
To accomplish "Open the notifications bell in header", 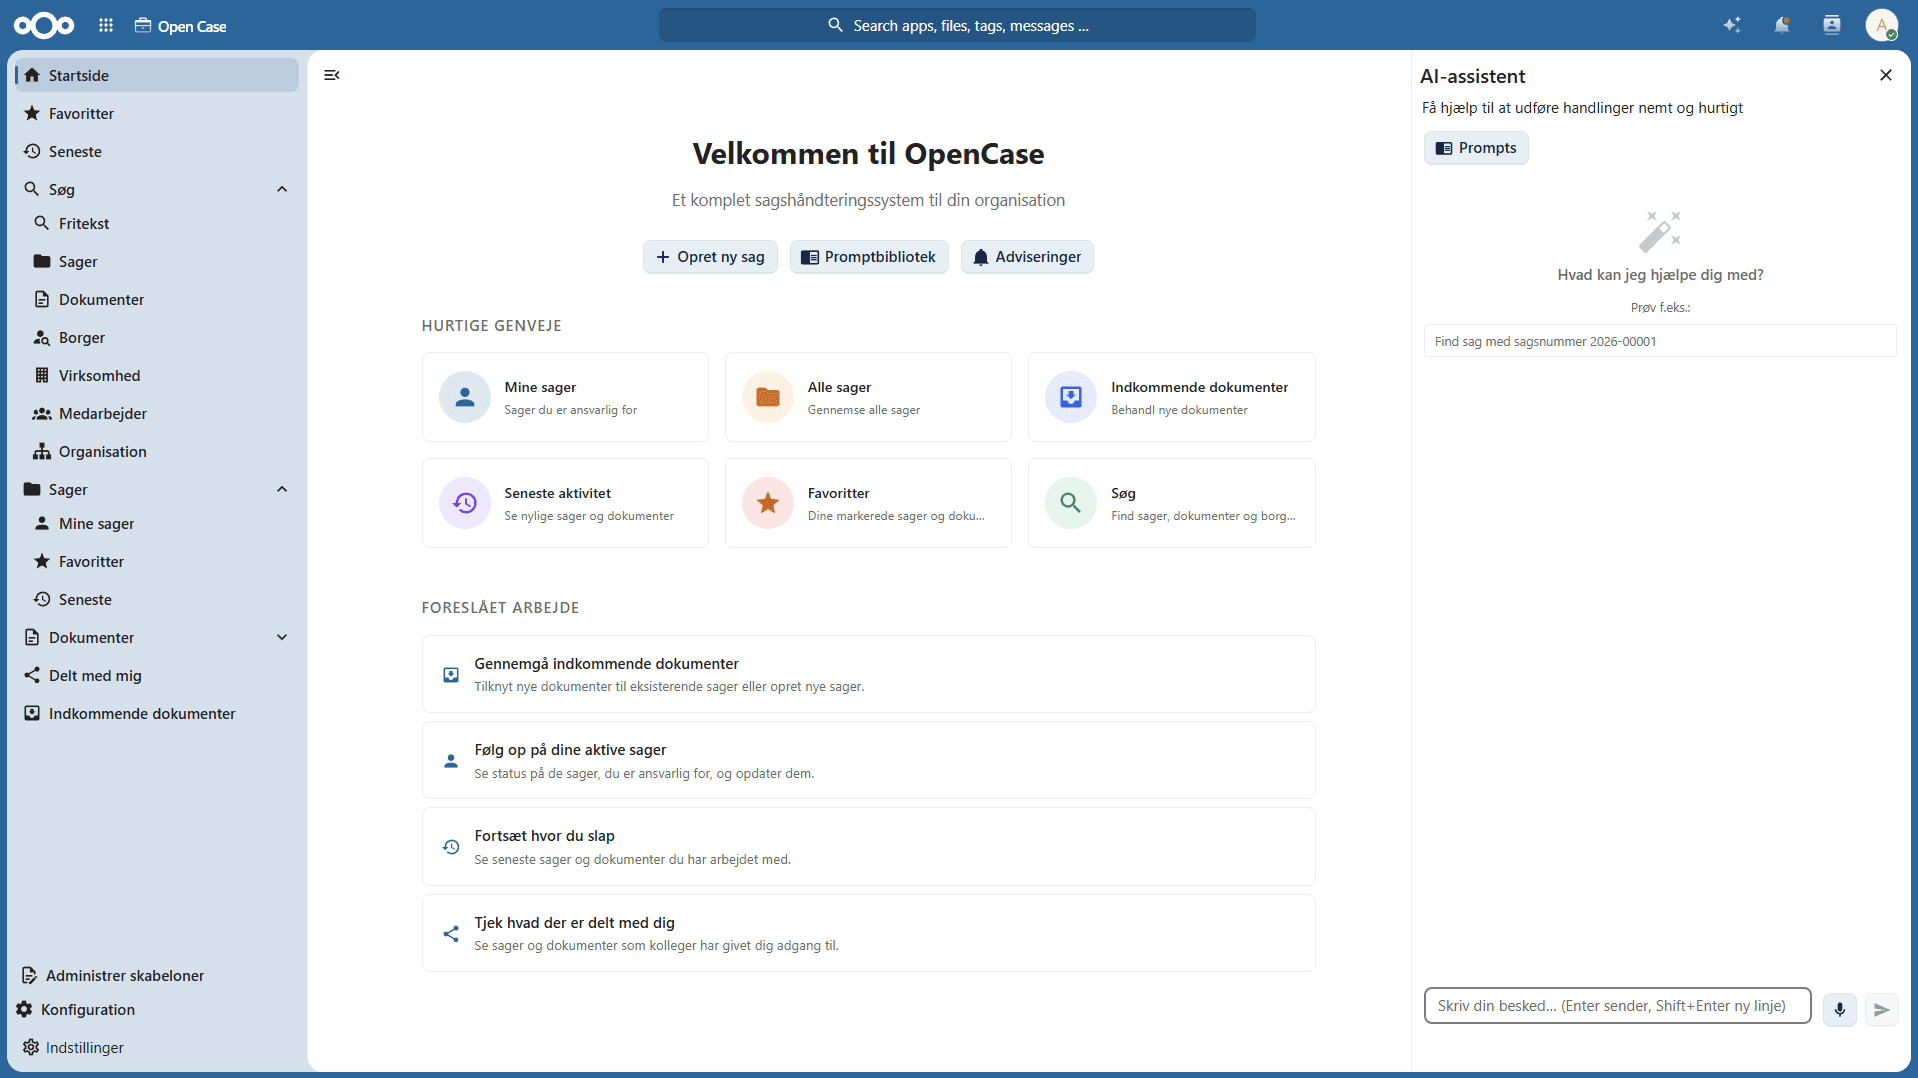I will [1782, 25].
